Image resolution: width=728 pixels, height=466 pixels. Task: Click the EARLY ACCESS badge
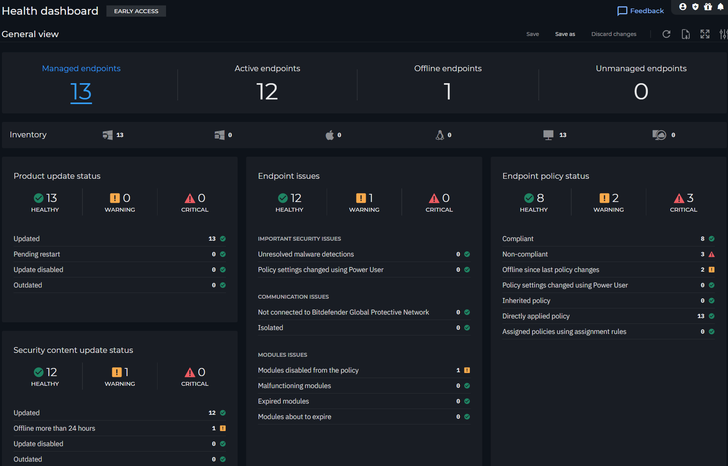click(x=136, y=11)
